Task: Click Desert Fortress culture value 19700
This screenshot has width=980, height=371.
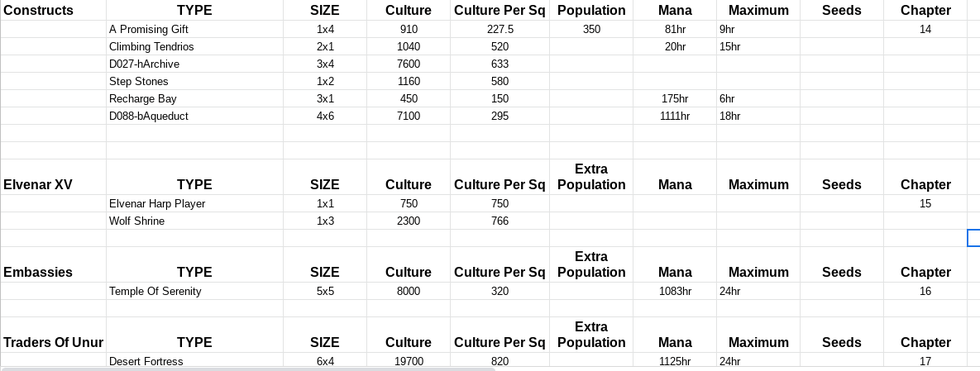Action: (x=408, y=361)
